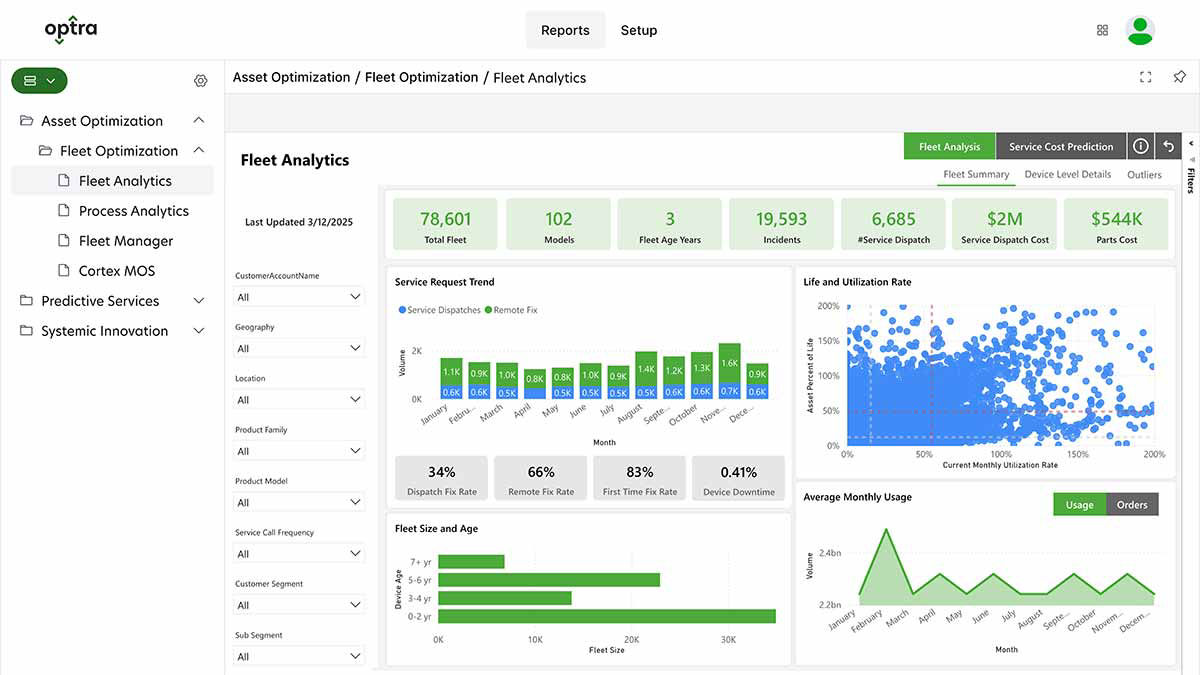Open the Product Model filter dropdown
Image resolution: width=1200 pixels, height=675 pixels.
[298, 501]
